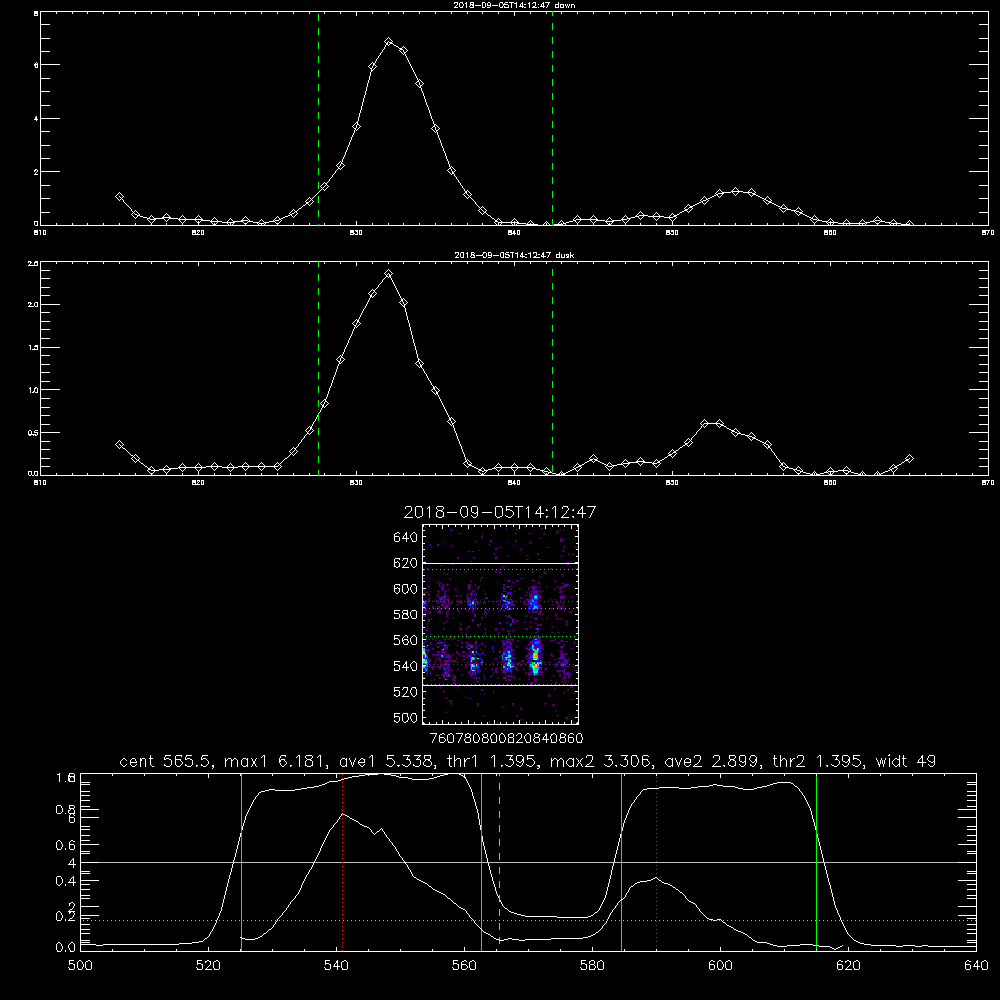Click y-axis label '620' of the spectral image
Viewport: 1000px width, 1000px height.
point(405,563)
